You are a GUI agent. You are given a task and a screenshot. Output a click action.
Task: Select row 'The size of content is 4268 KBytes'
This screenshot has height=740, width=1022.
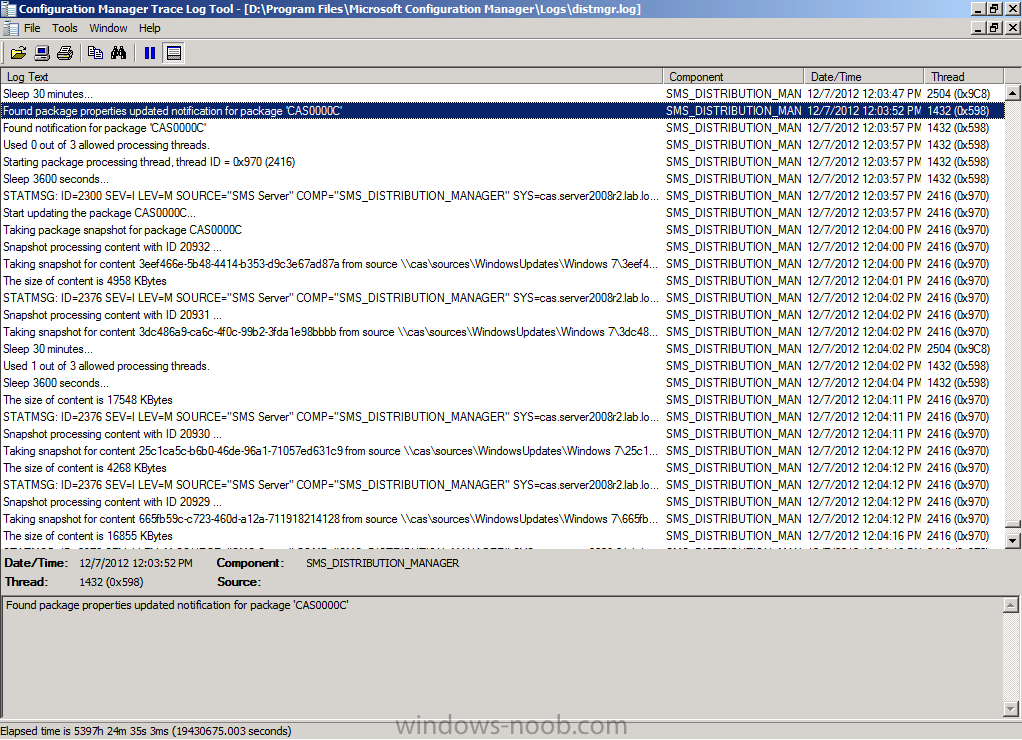tap(503, 467)
